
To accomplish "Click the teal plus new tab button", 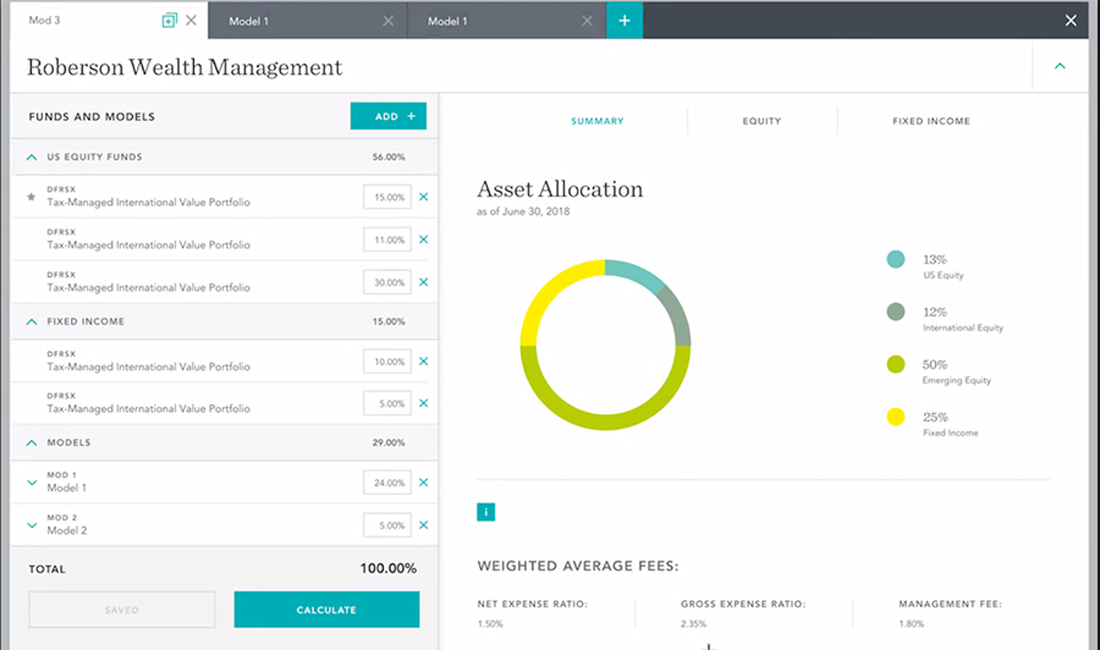I will [624, 20].
